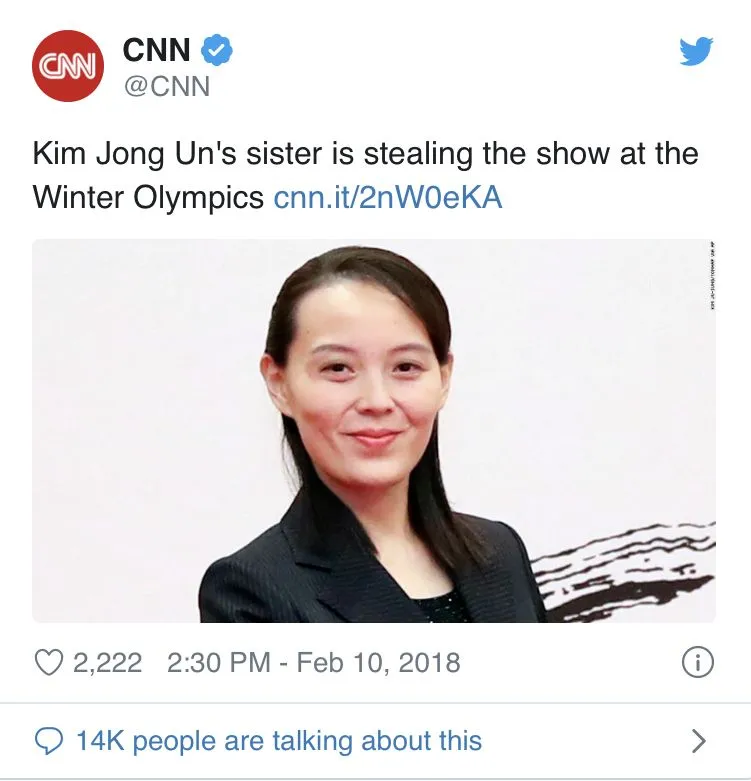Like the tweet with the heart icon
Image resolution: width=751 pixels, height=781 pixels.
49,662
